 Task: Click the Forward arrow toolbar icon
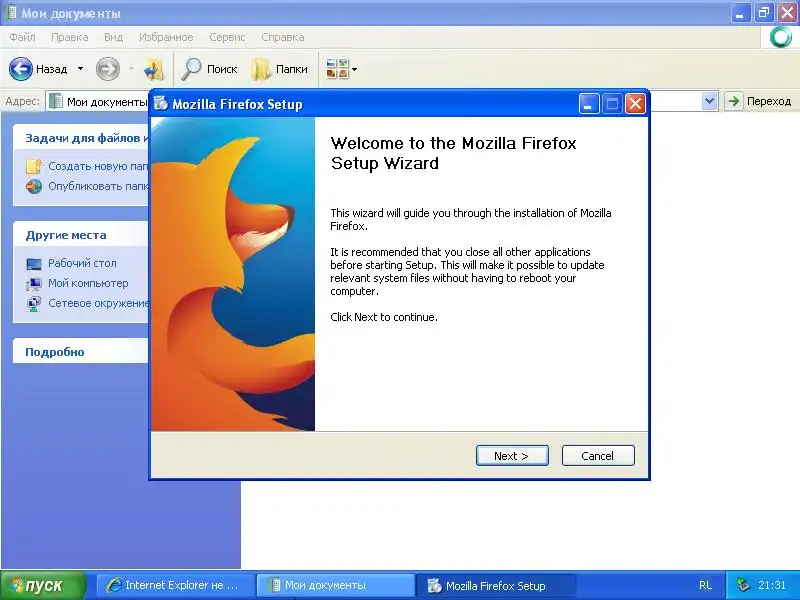108,69
